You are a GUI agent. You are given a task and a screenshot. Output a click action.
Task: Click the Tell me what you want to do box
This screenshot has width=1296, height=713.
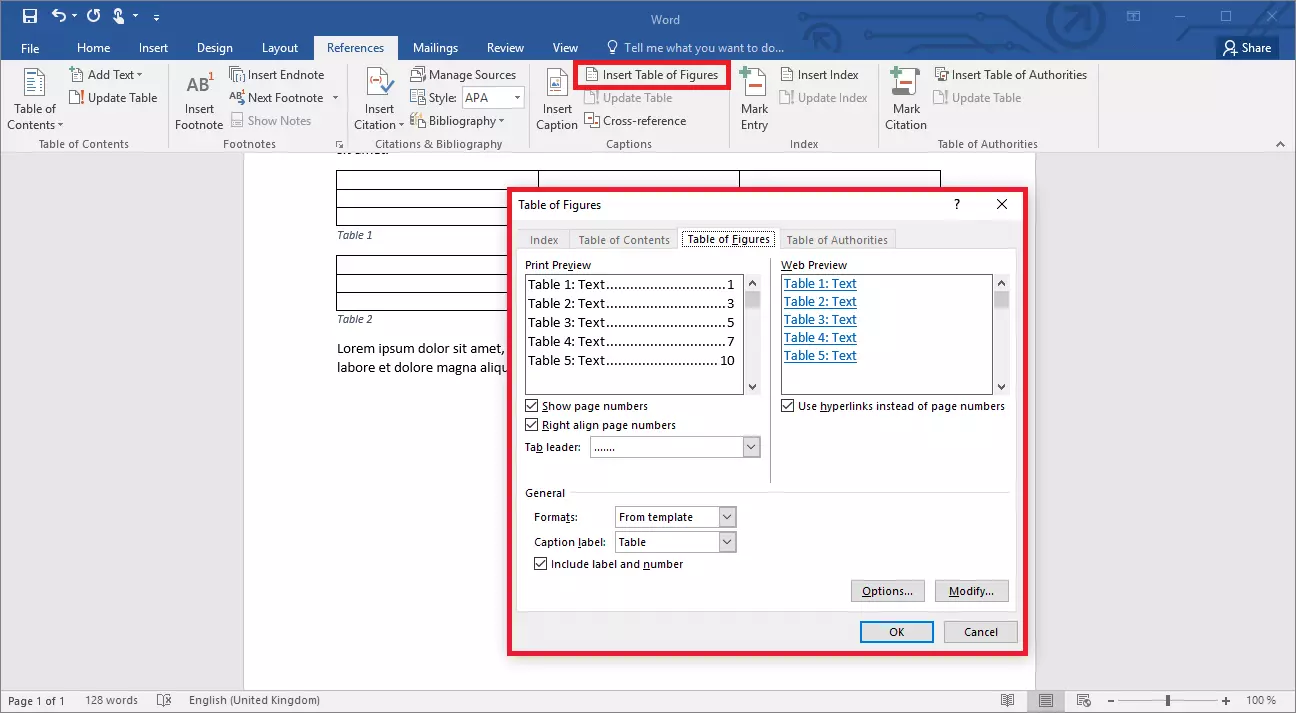[x=695, y=48]
